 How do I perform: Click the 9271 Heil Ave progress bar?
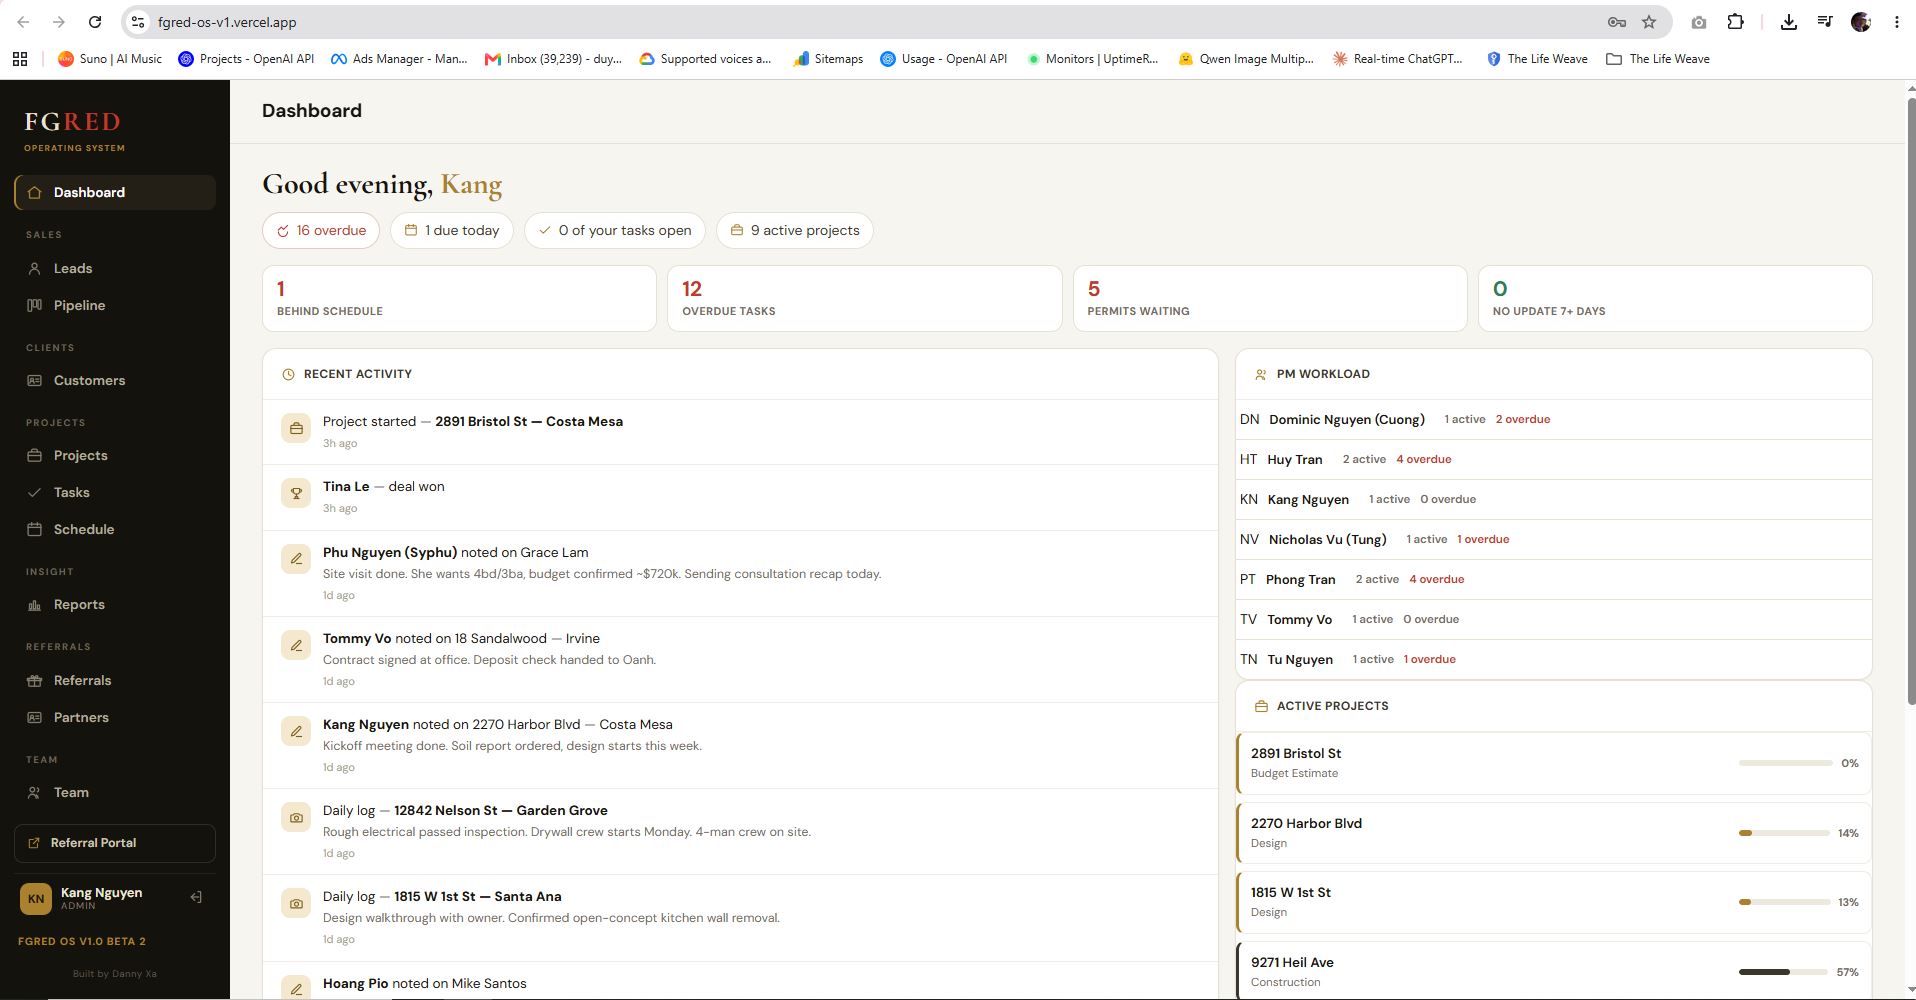[x=1784, y=972]
